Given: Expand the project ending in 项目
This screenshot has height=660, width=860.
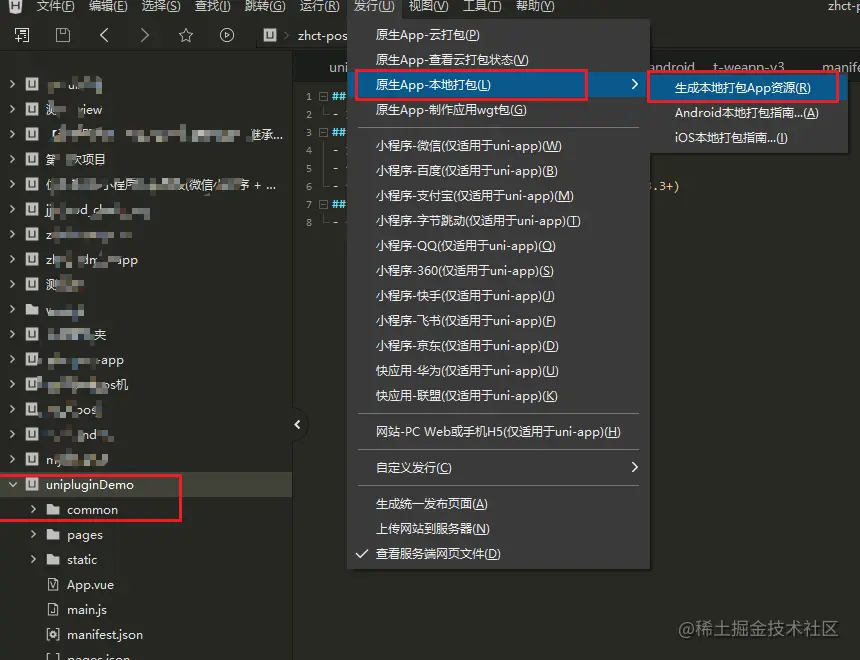Looking at the screenshot, I should coord(12,159).
